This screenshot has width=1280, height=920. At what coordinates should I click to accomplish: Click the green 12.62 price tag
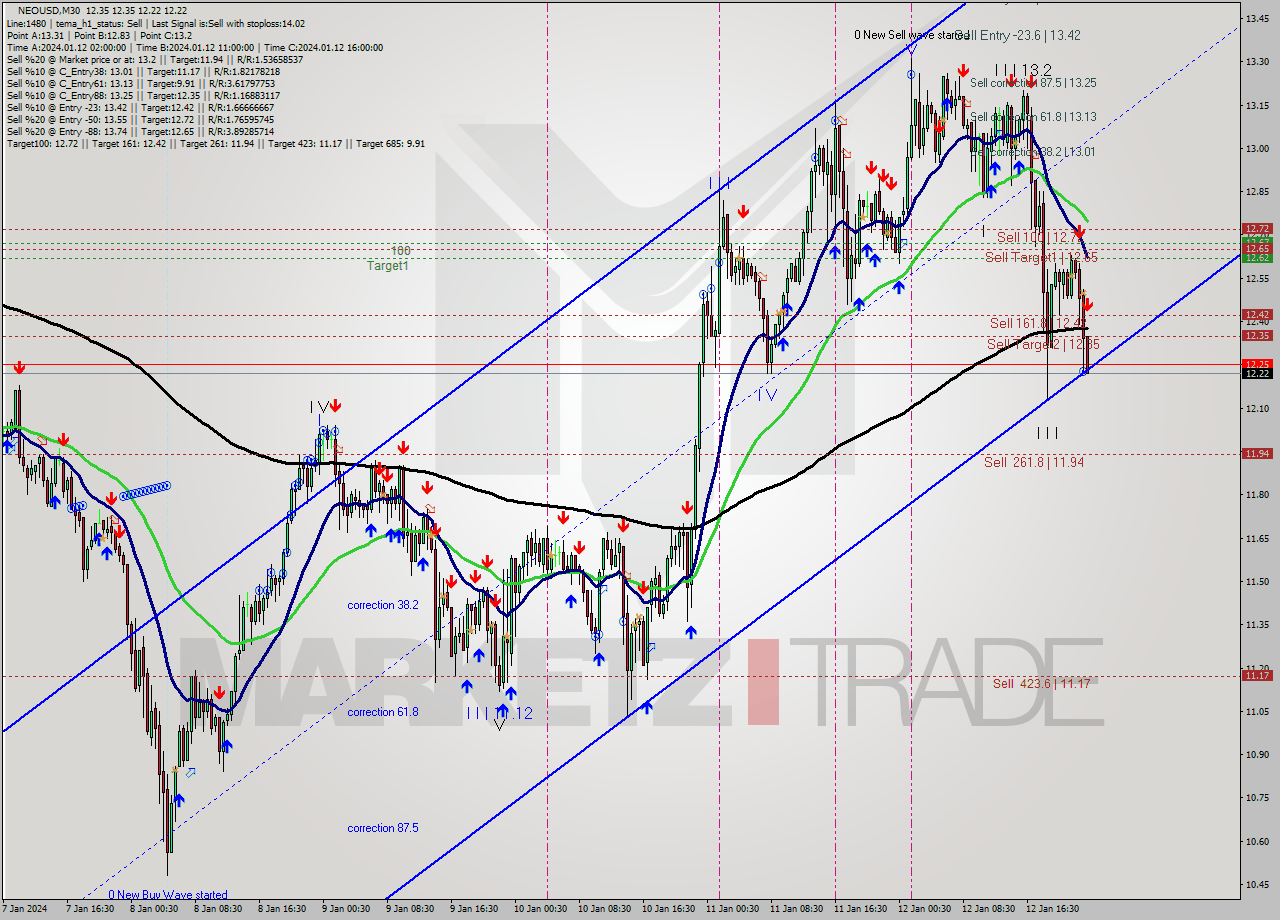pos(1257,258)
